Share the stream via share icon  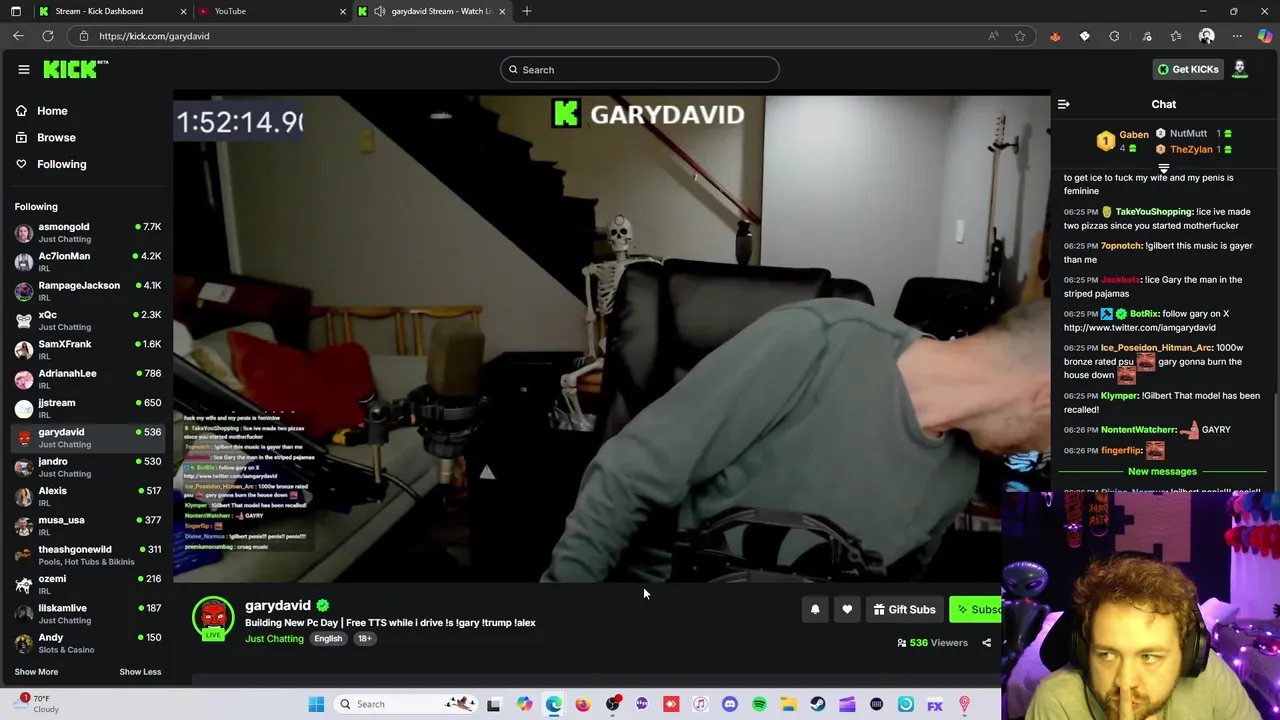986,643
